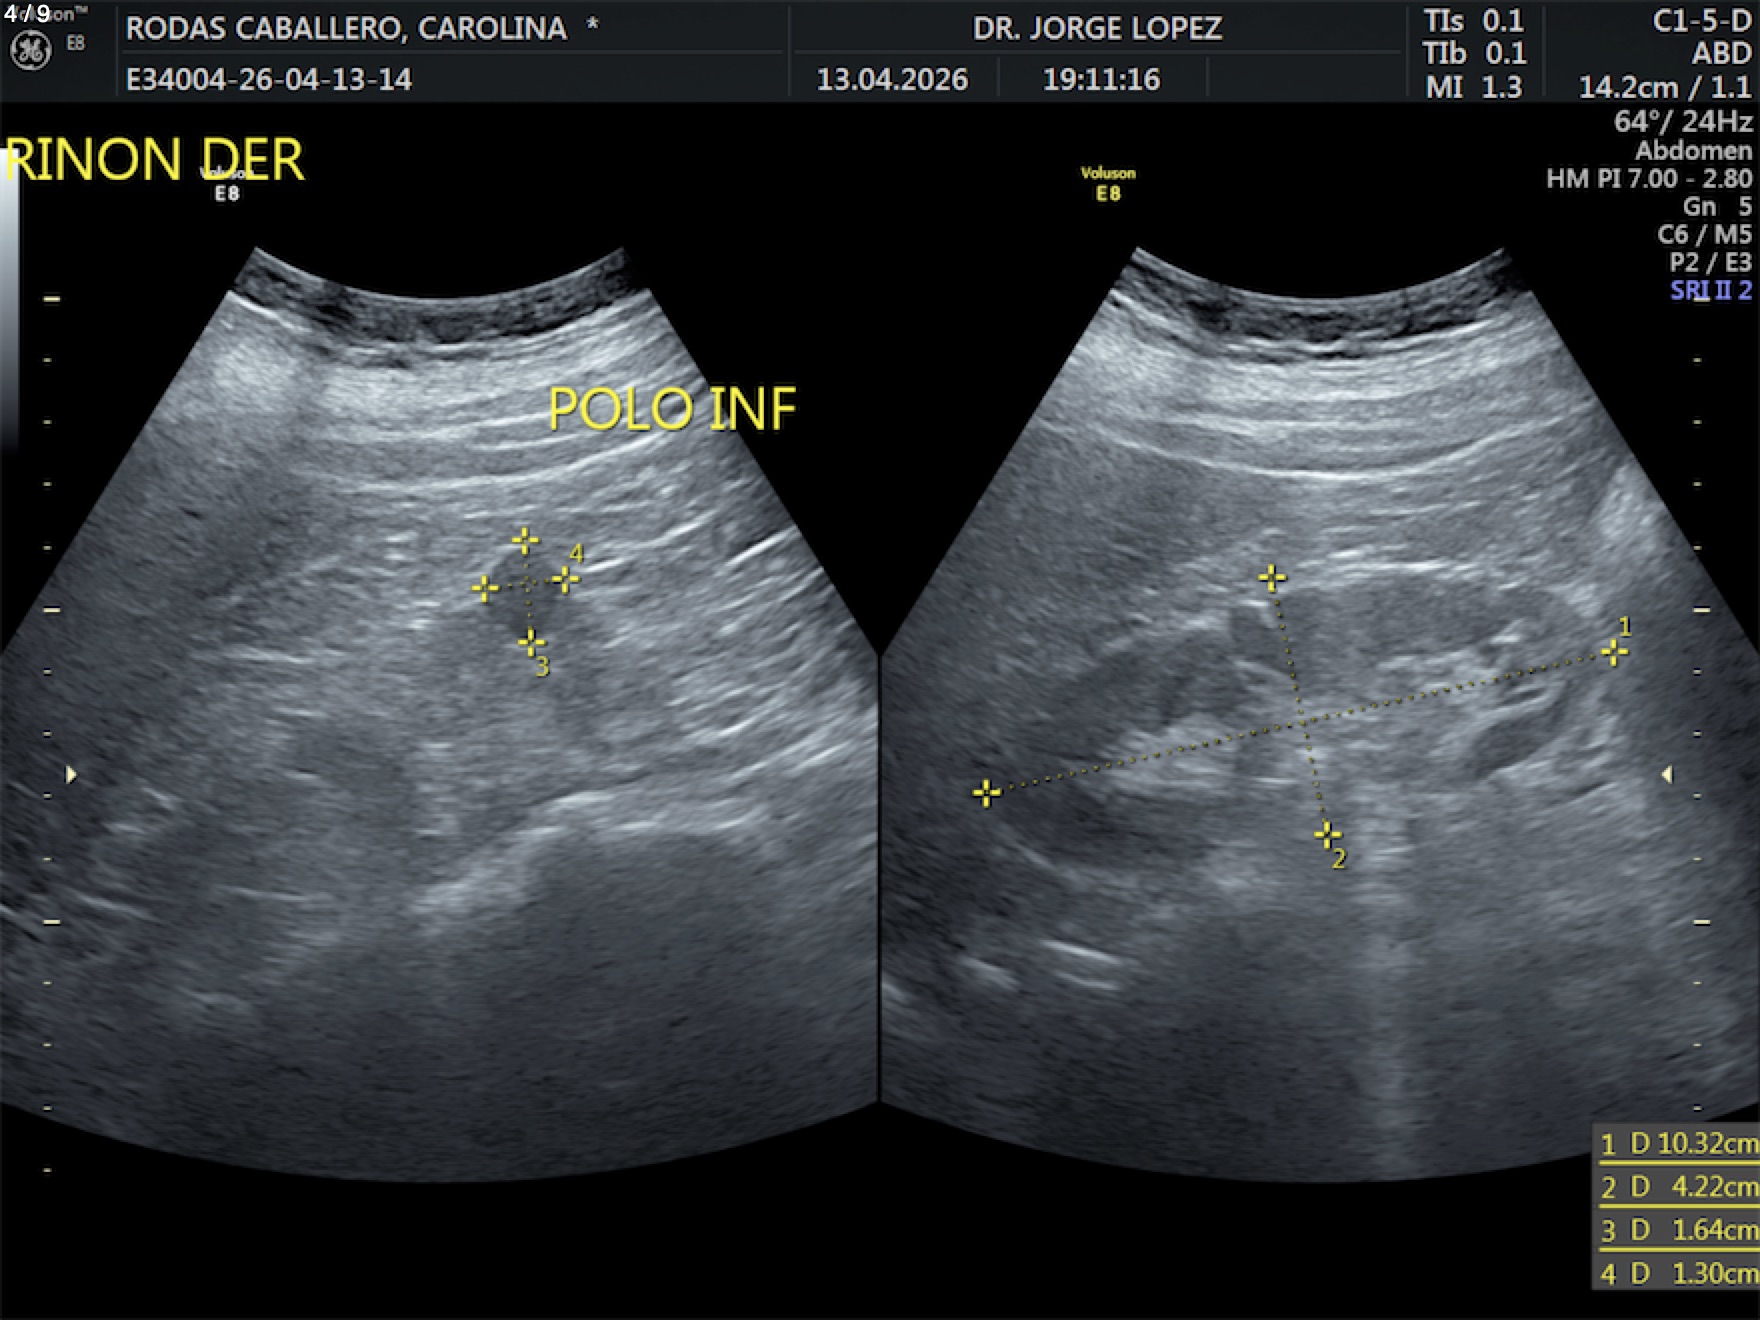Select the 3 D 1.64cm measurement row
Viewport: 1760px width, 1320px height.
tap(1677, 1230)
